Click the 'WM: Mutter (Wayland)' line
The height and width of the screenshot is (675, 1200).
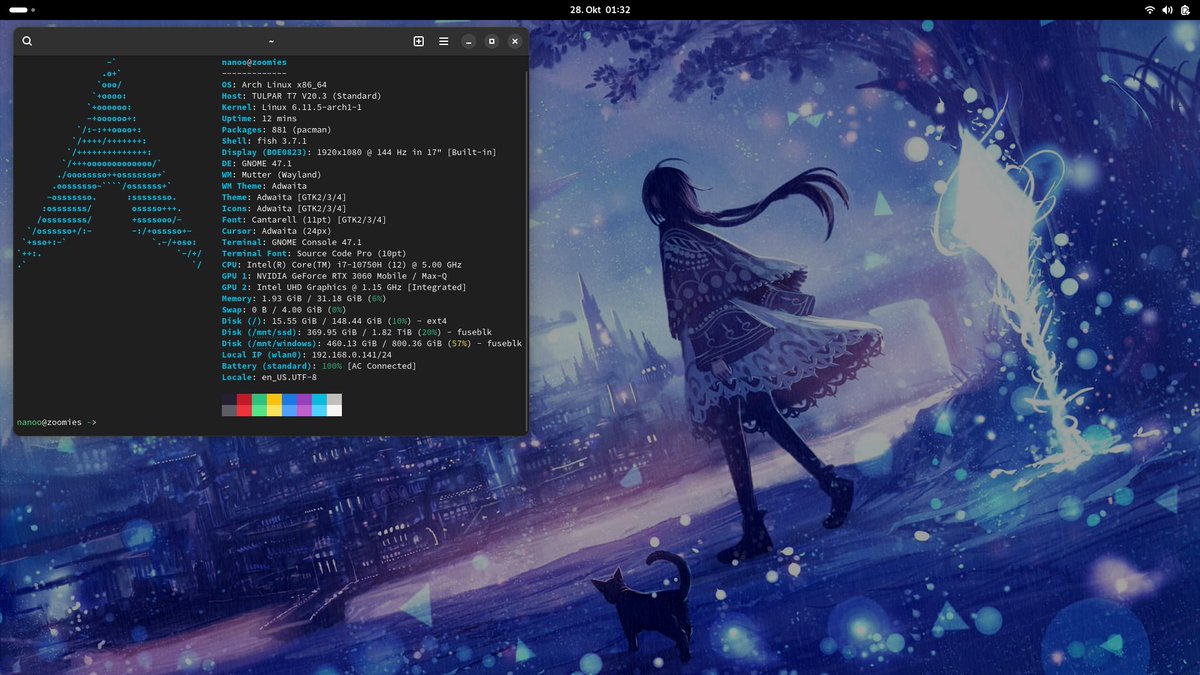tap(271, 175)
